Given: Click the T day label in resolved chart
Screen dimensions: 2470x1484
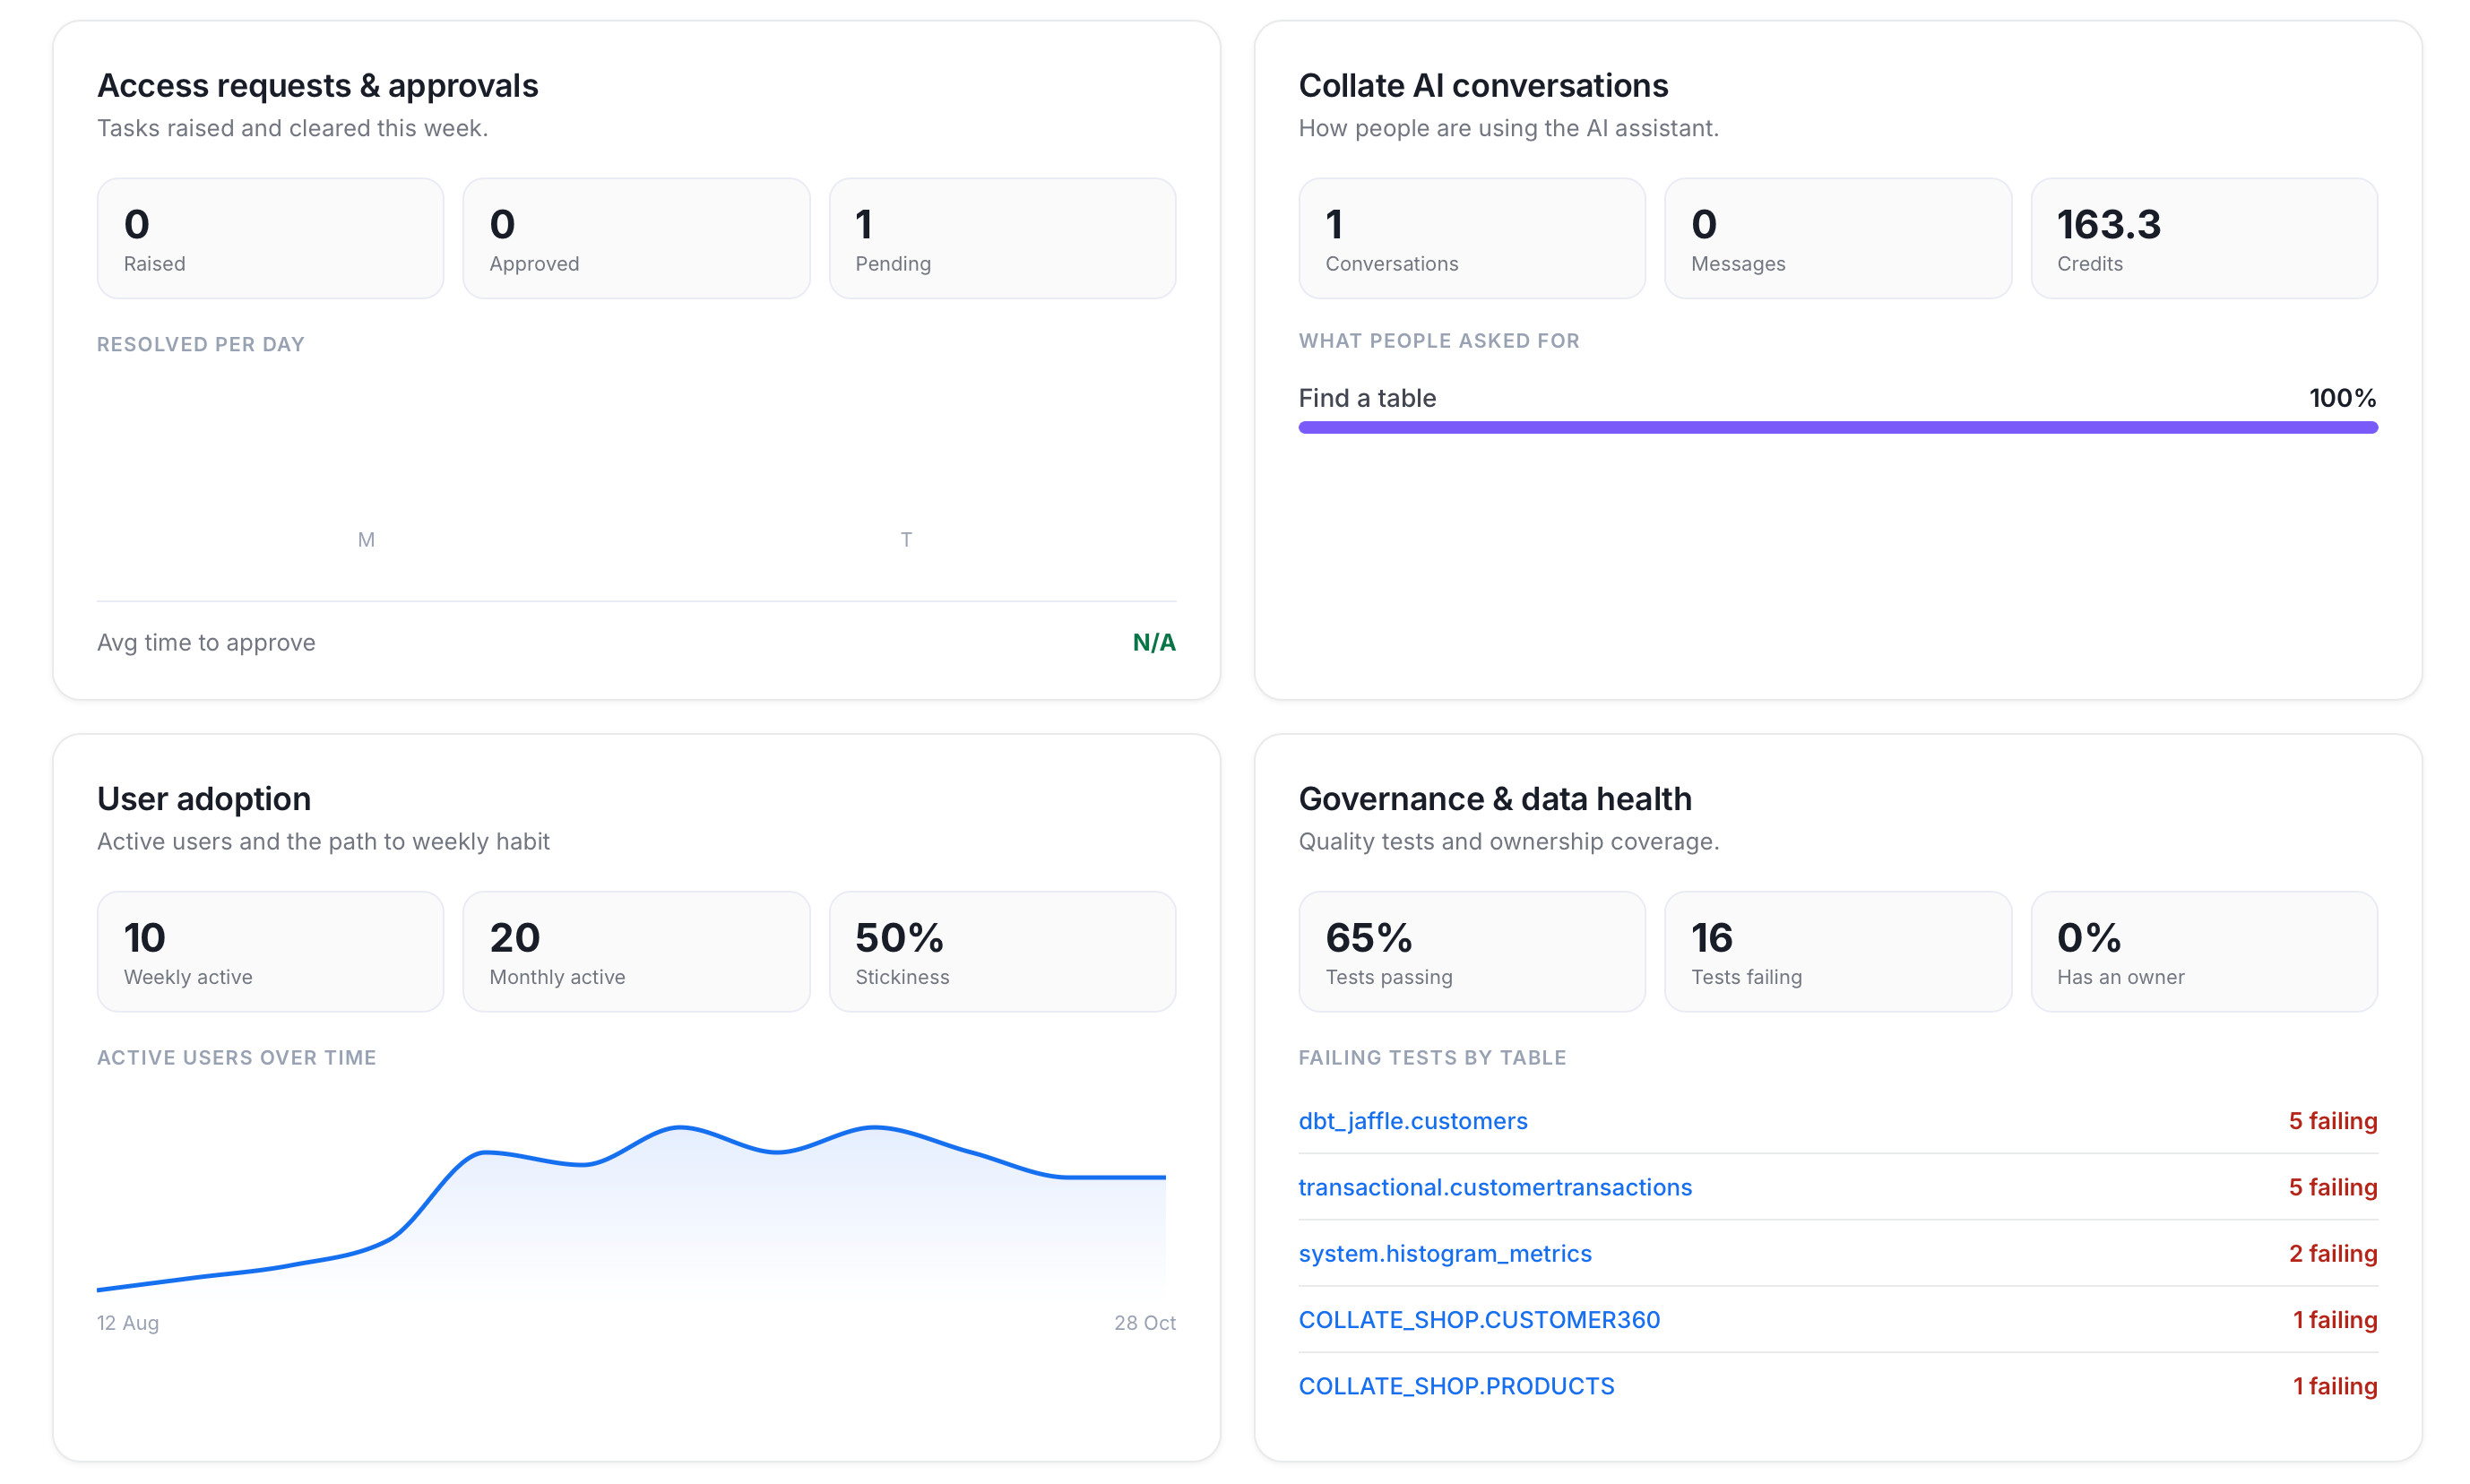Looking at the screenshot, I should tap(906, 539).
